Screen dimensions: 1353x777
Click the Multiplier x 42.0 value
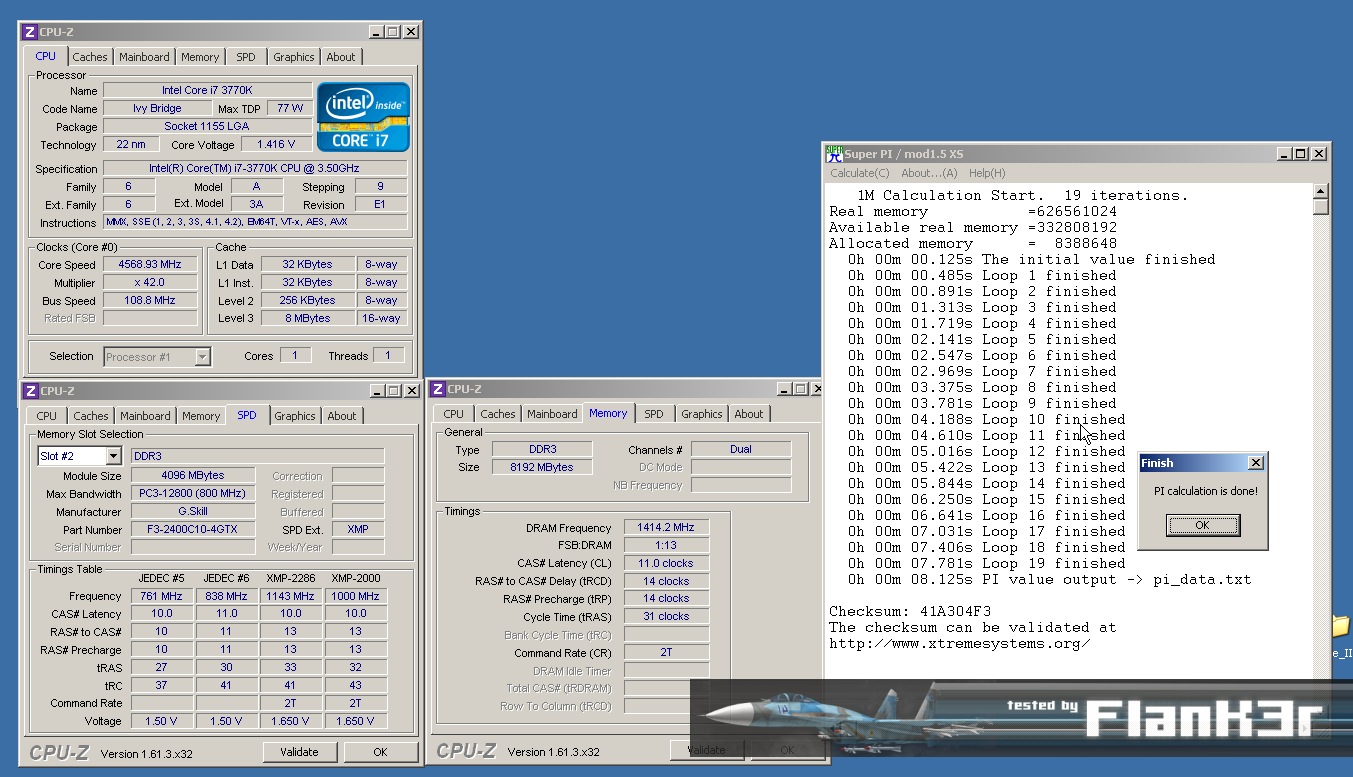point(150,283)
